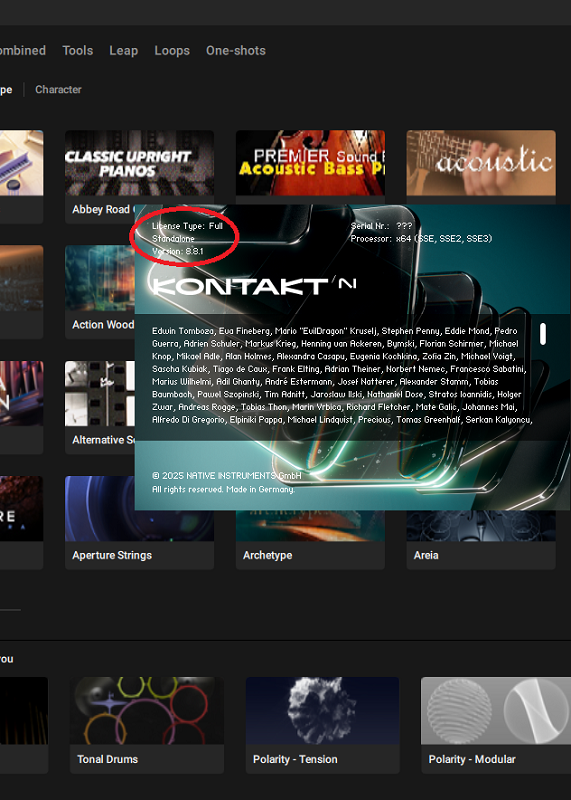The height and width of the screenshot is (800, 571).
Task: Click the Native Instruments N logo
Action: click(346, 283)
